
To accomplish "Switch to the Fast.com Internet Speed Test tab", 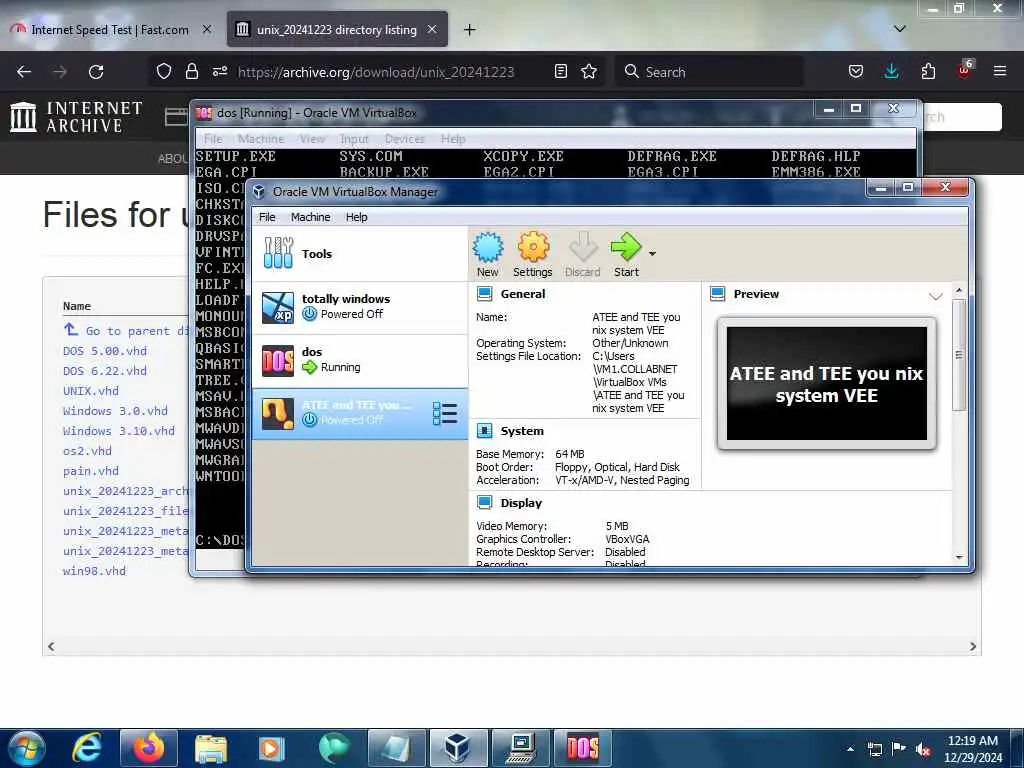I will coord(111,29).
